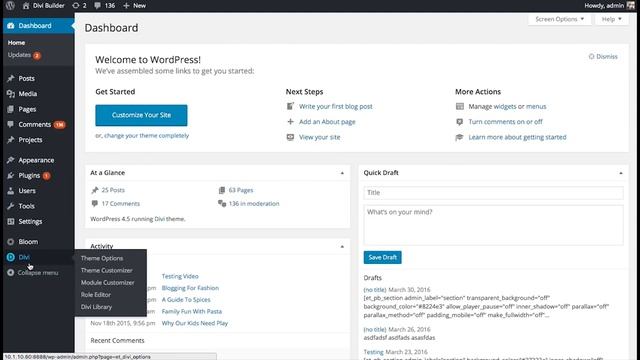Collapse the Activity panel
640x360 pixels.
point(342,247)
